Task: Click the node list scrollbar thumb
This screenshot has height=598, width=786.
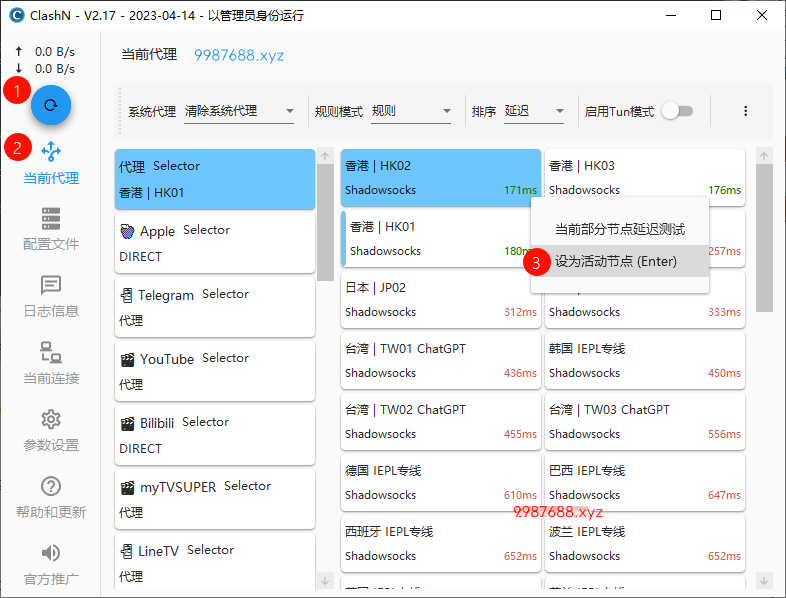Action: click(x=764, y=238)
